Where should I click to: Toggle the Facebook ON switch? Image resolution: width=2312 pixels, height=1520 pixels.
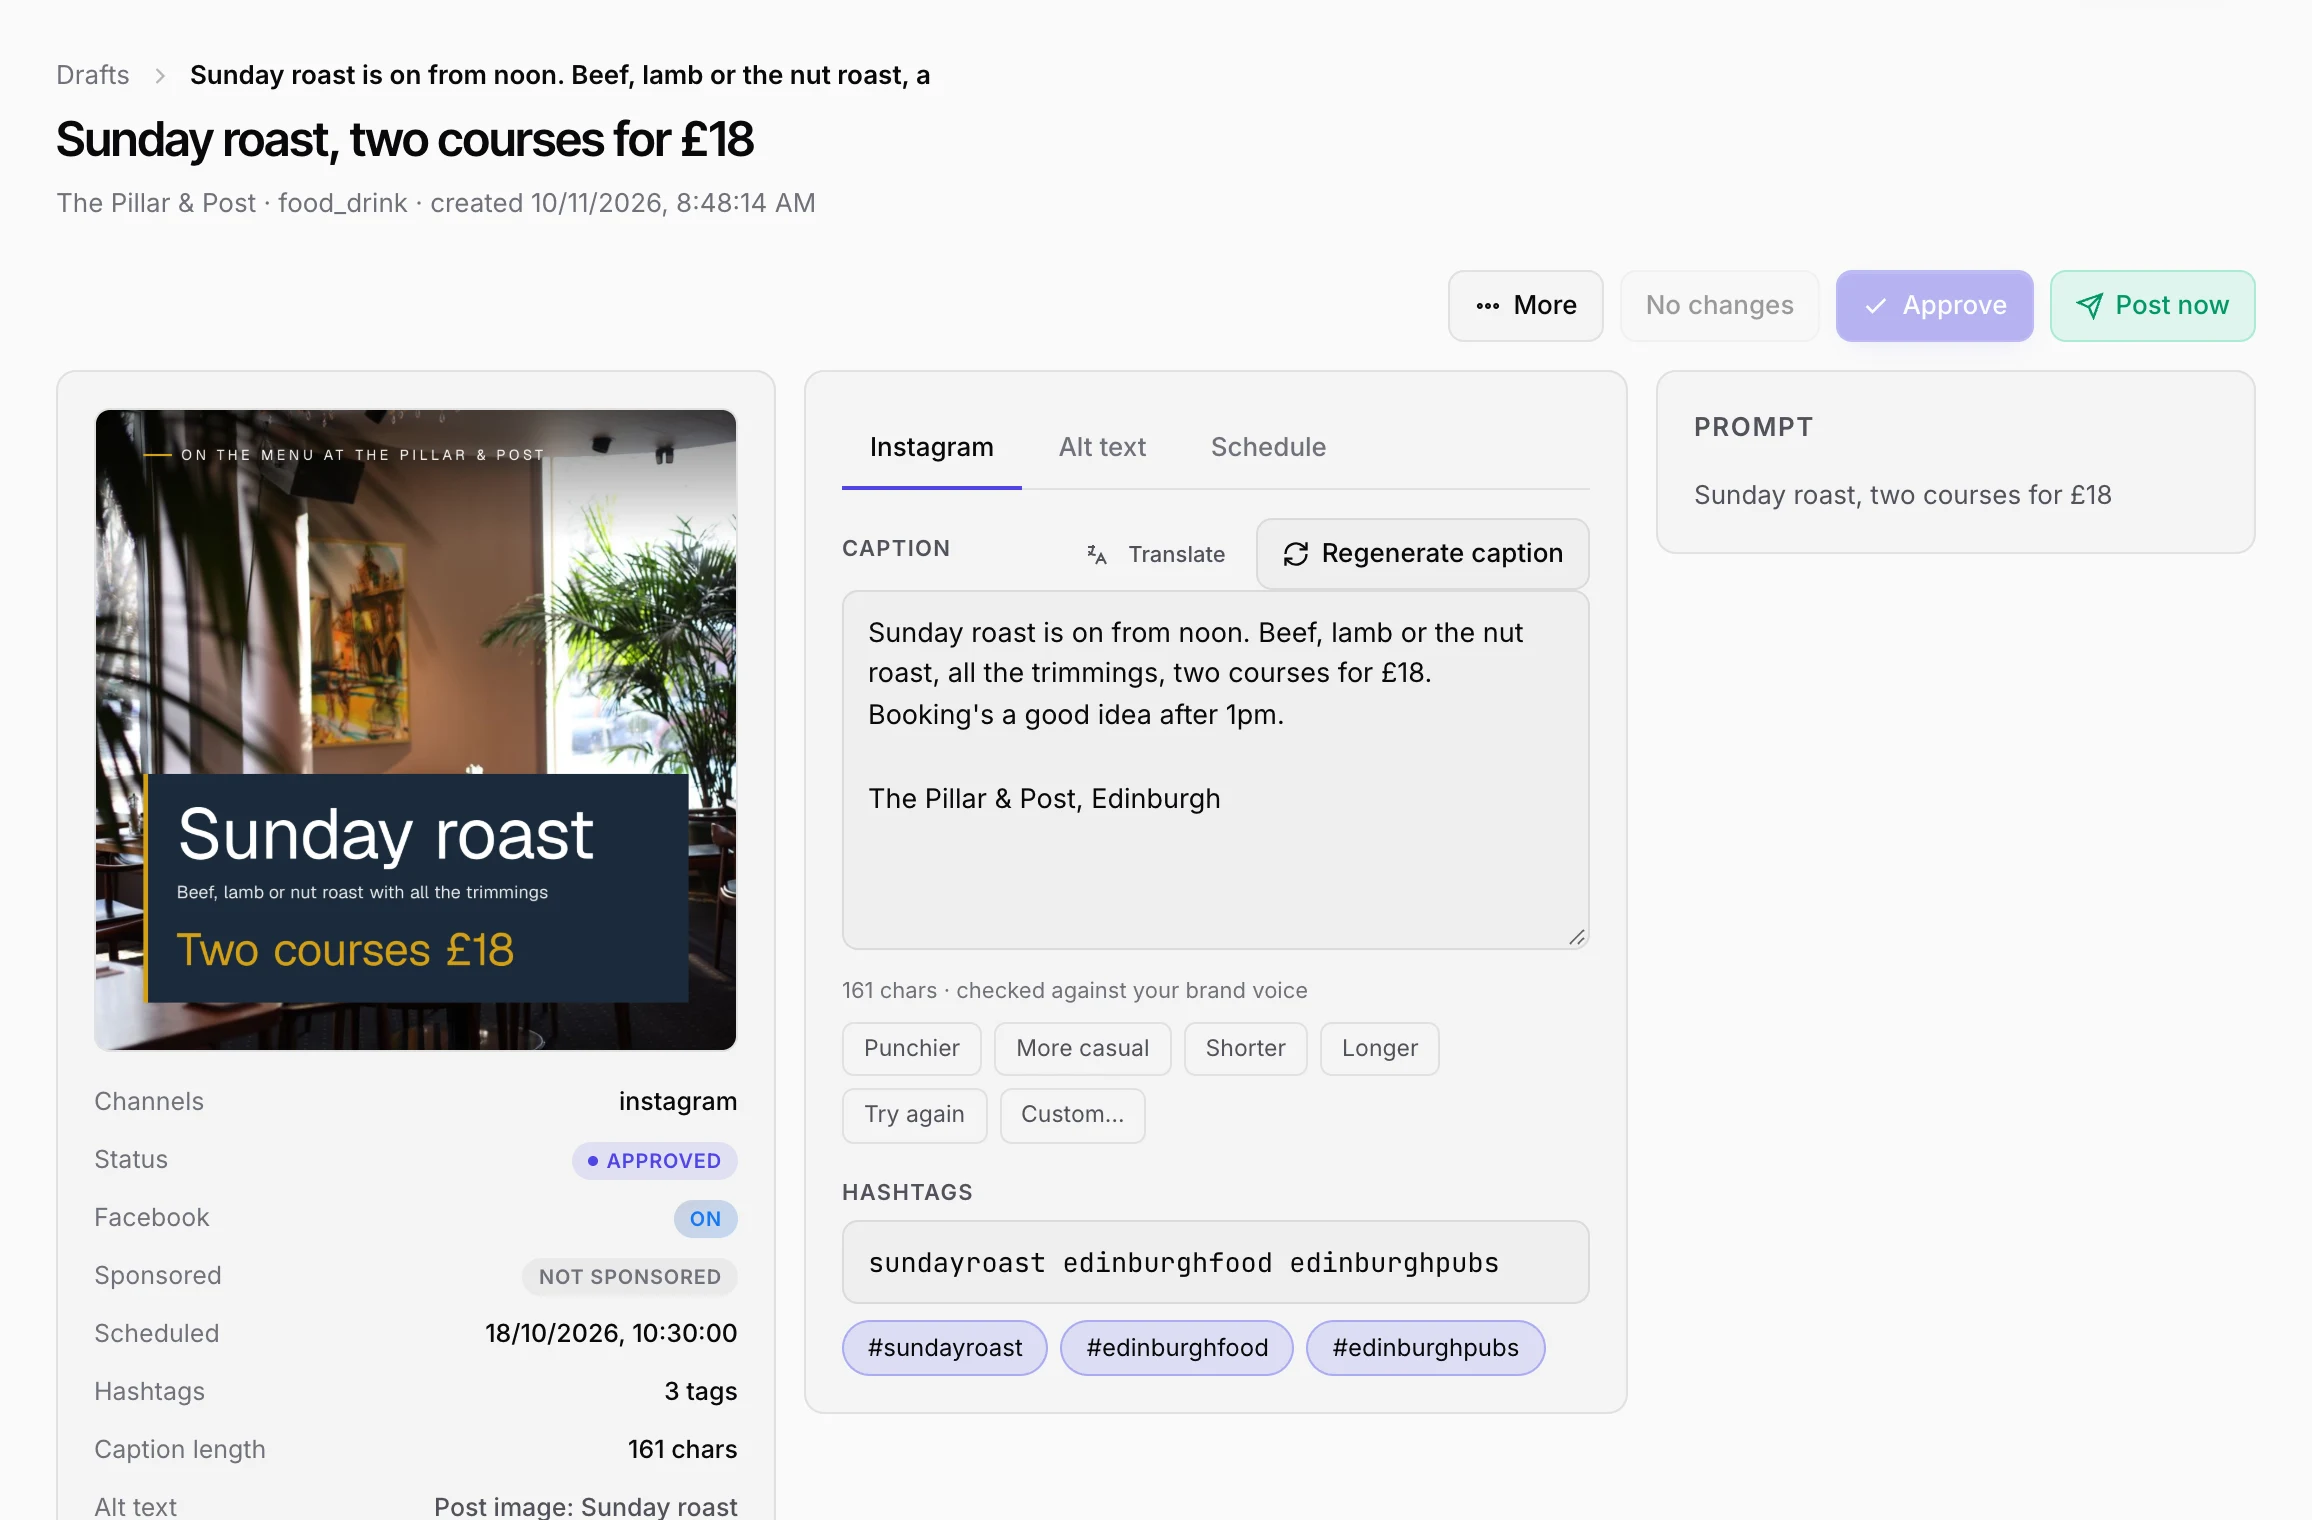705,1219
